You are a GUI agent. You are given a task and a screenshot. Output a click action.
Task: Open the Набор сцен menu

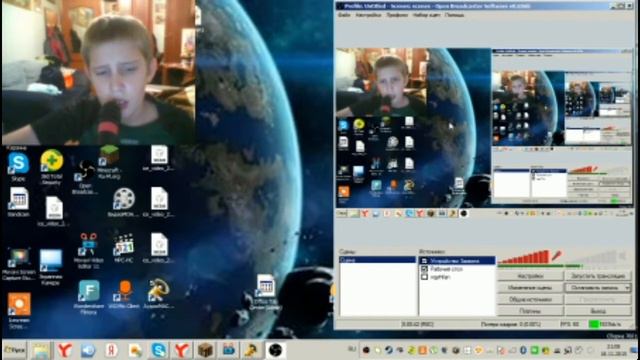click(427, 15)
